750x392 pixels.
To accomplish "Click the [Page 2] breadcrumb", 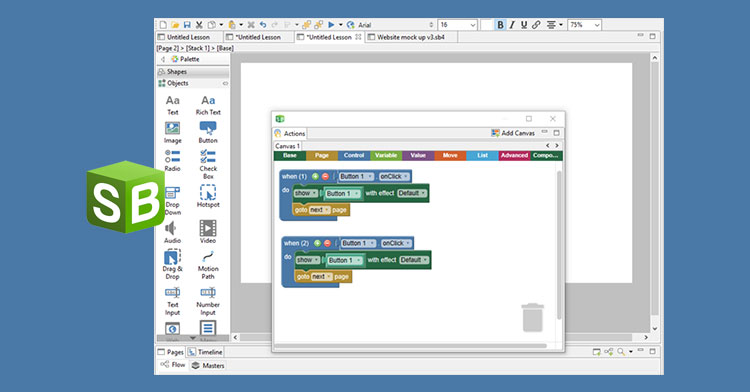I will [167, 48].
